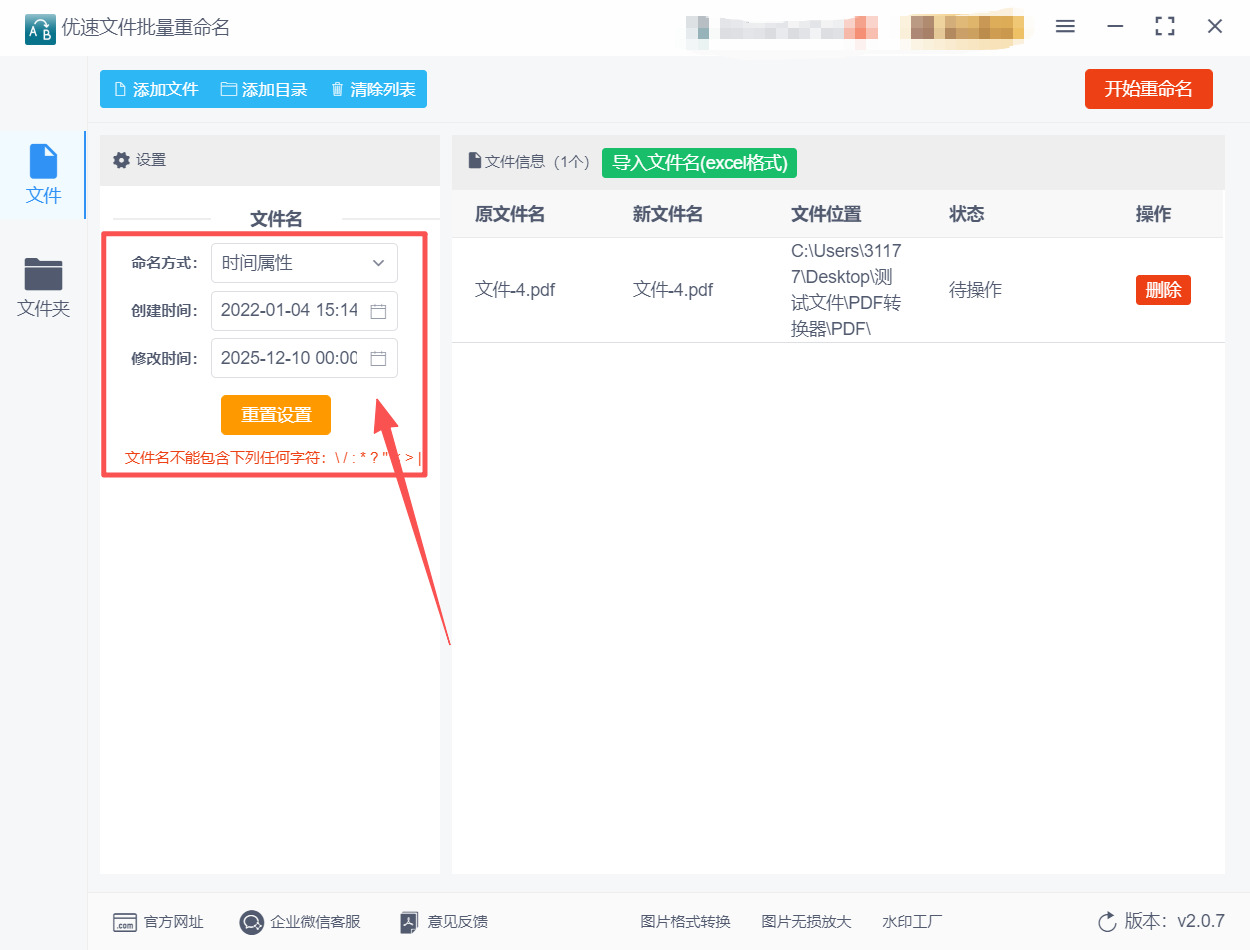The image size is (1250, 950).
Task: Click the 意见反馈 feedback icon
Action: click(x=409, y=922)
